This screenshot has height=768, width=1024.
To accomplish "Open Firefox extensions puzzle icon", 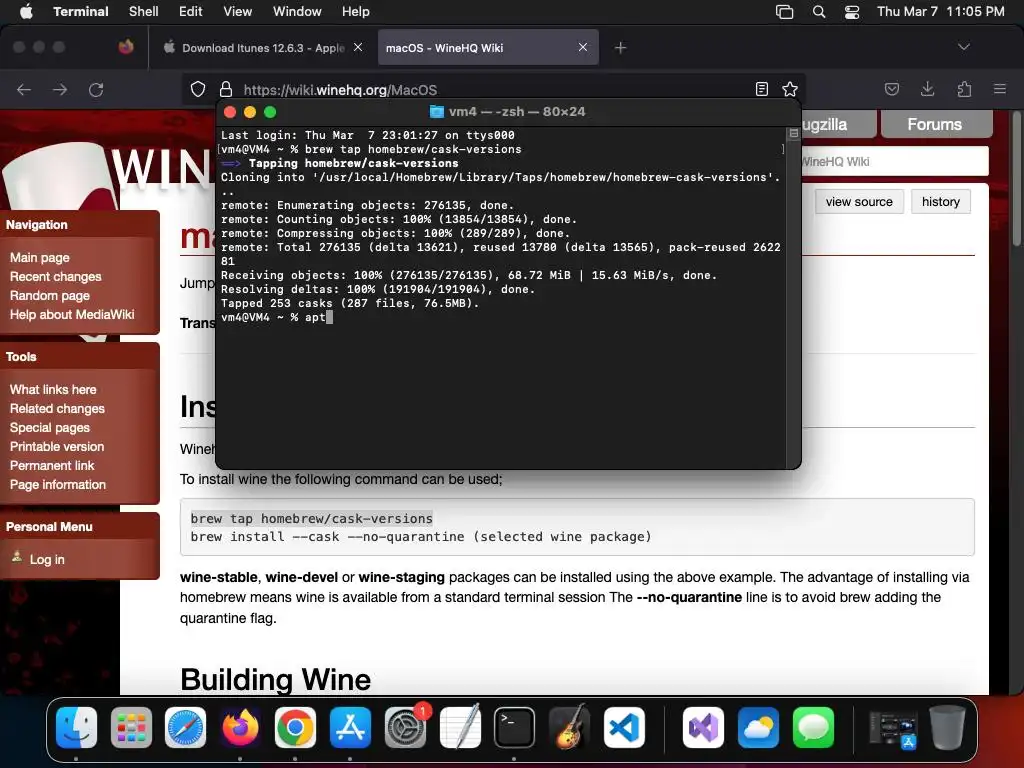I will tap(964, 89).
